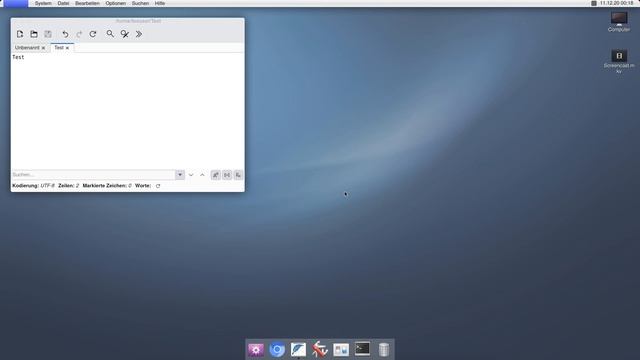
Task: Open the purple settings app in dock
Action: 256,350
